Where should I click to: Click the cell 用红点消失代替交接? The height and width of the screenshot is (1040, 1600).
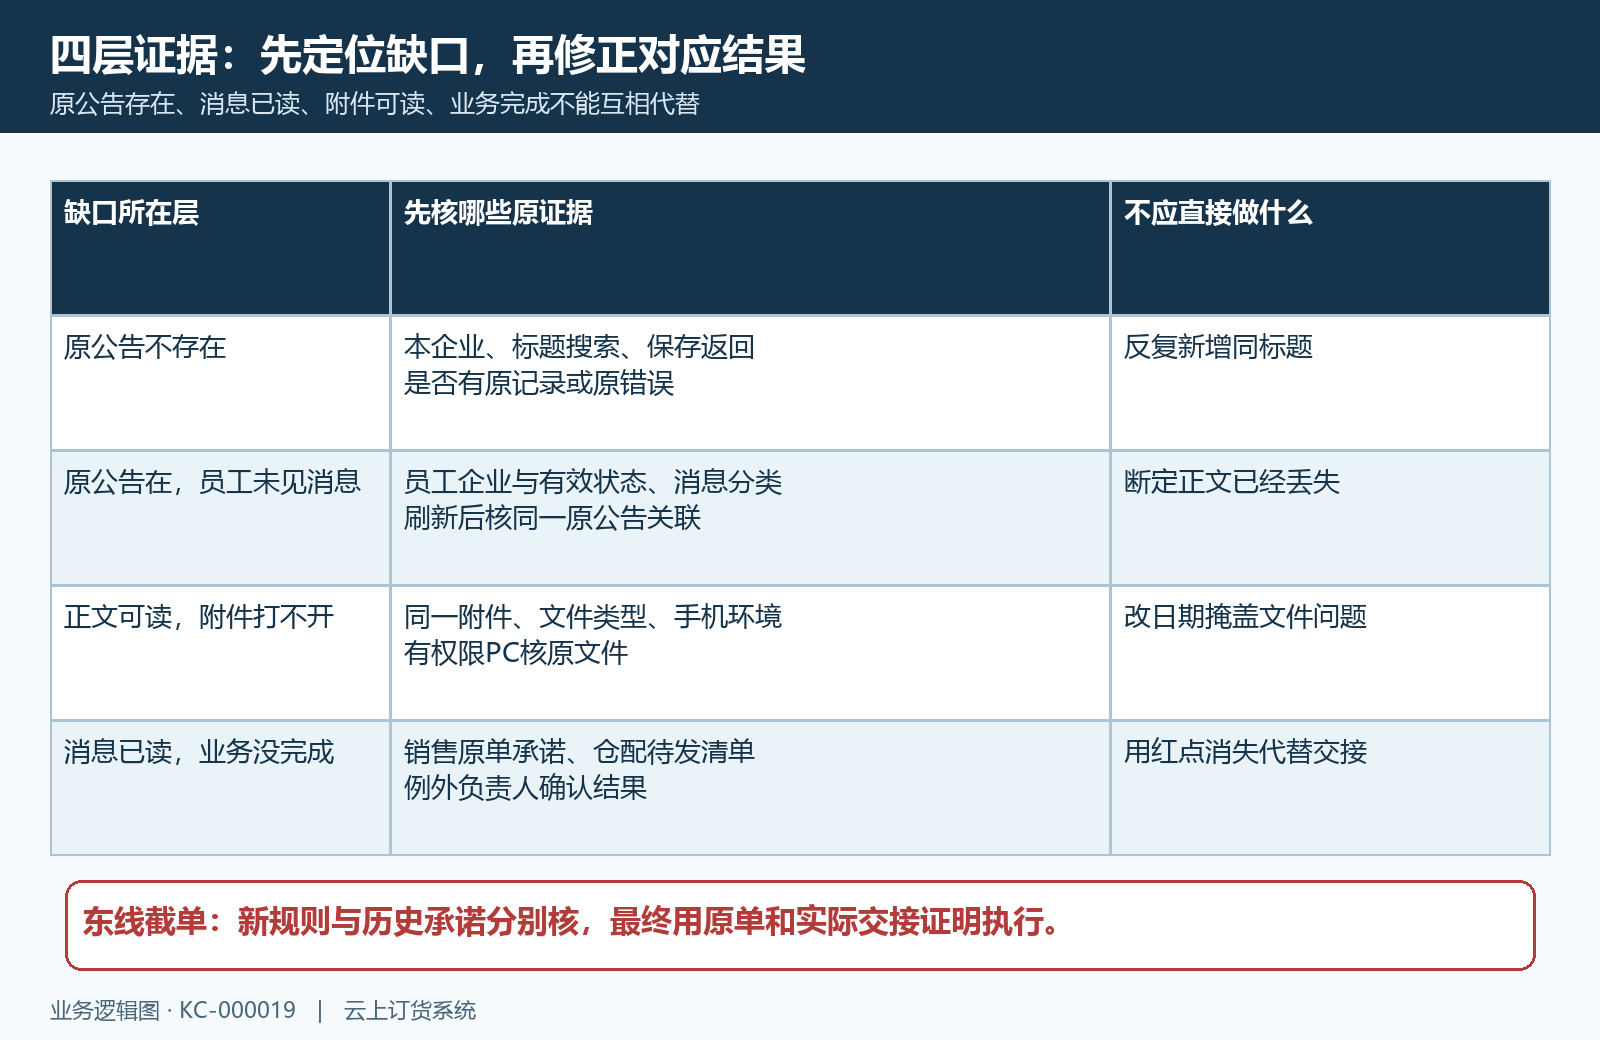click(x=1330, y=788)
